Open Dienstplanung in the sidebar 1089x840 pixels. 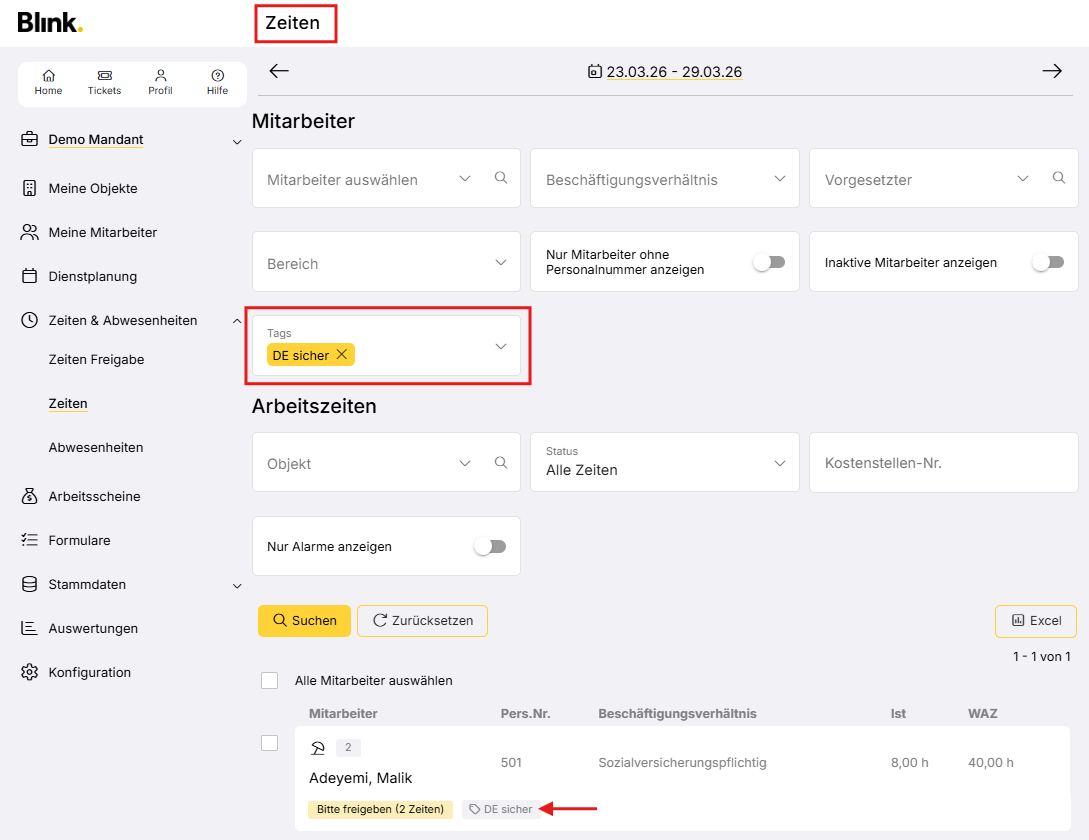(92, 276)
